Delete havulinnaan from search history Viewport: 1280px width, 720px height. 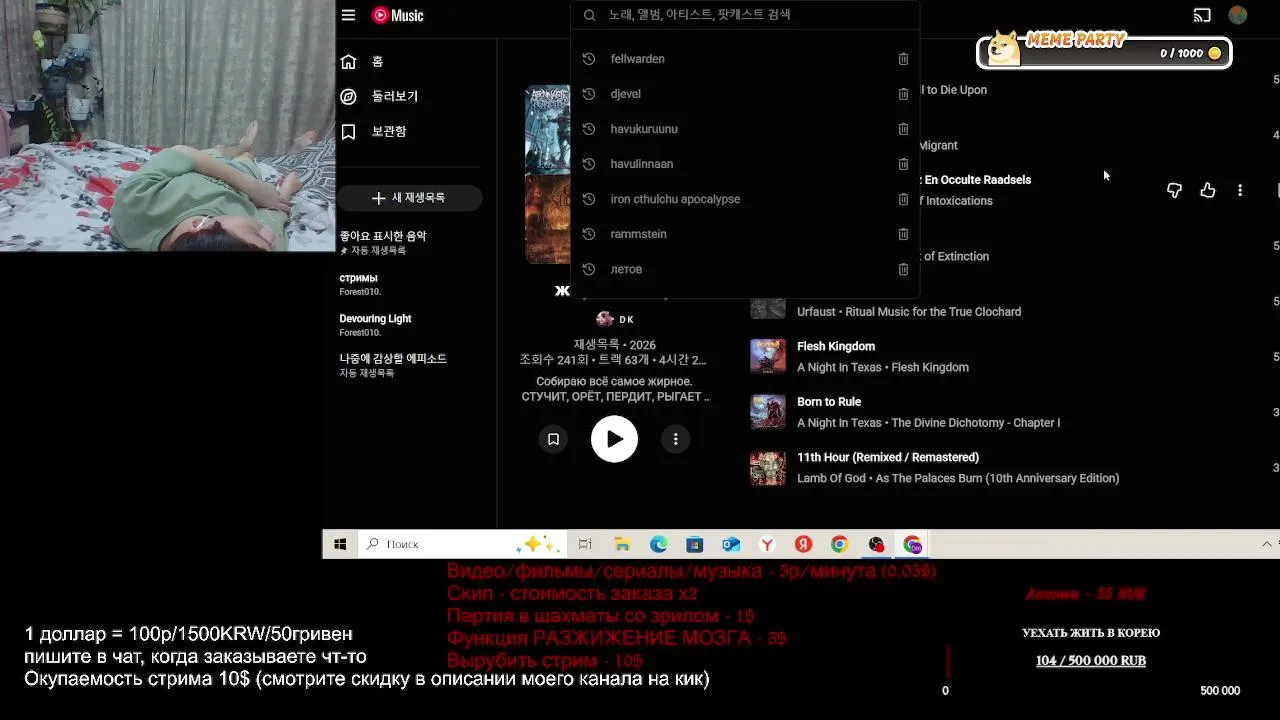point(903,164)
